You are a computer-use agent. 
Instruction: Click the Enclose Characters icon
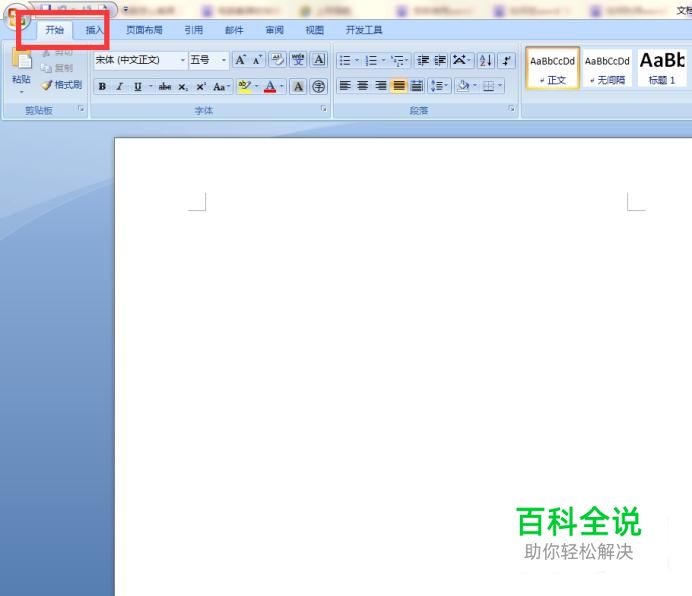(x=318, y=87)
